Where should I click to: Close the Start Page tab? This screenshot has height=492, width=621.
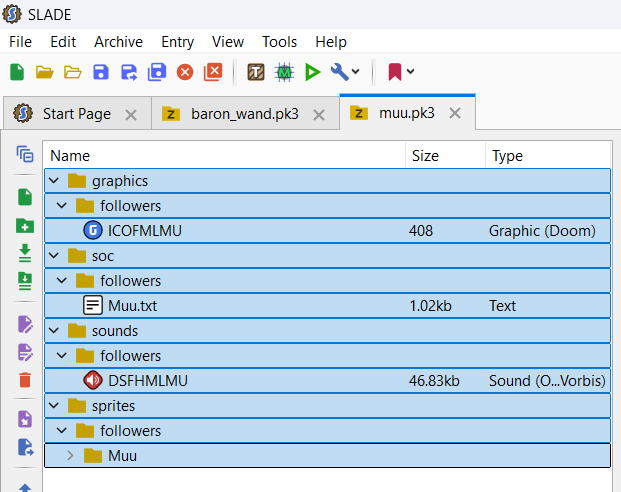131,115
